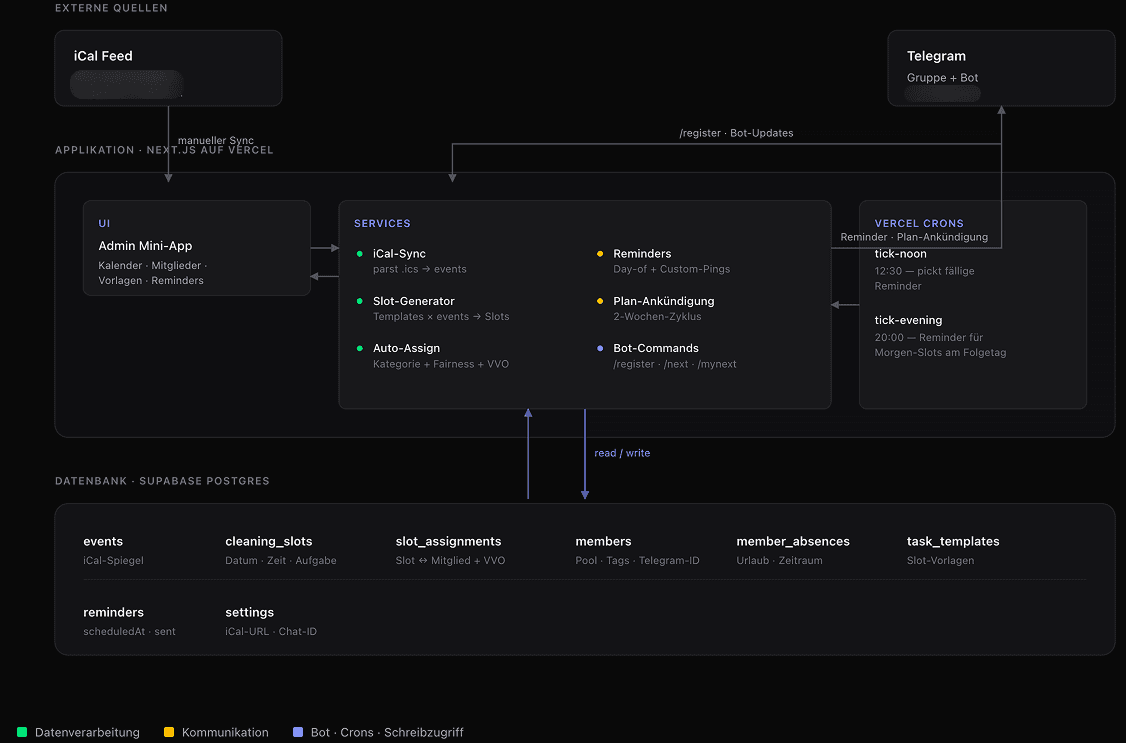This screenshot has width=1126, height=743.
Task: Click the Bot-Commands service name
Action: 656,348
